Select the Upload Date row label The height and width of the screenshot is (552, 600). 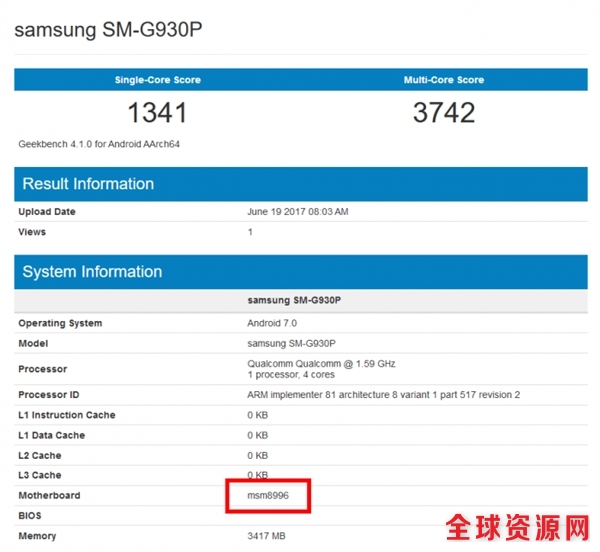pyautogui.click(x=47, y=212)
